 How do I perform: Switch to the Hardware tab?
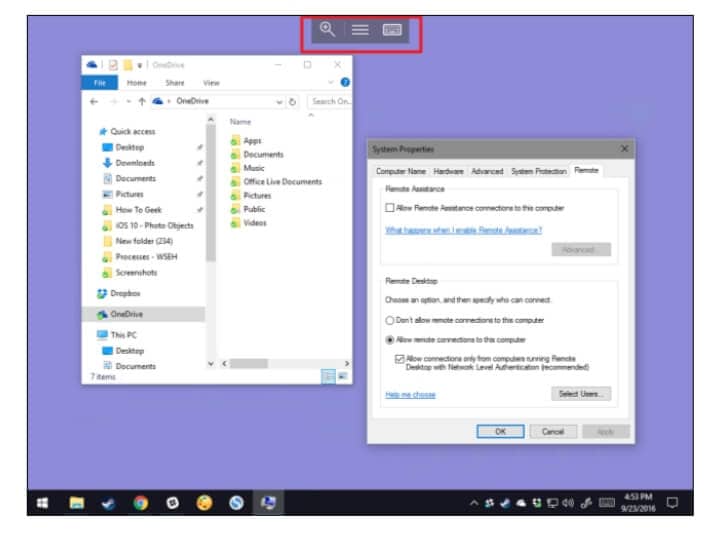(448, 171)
